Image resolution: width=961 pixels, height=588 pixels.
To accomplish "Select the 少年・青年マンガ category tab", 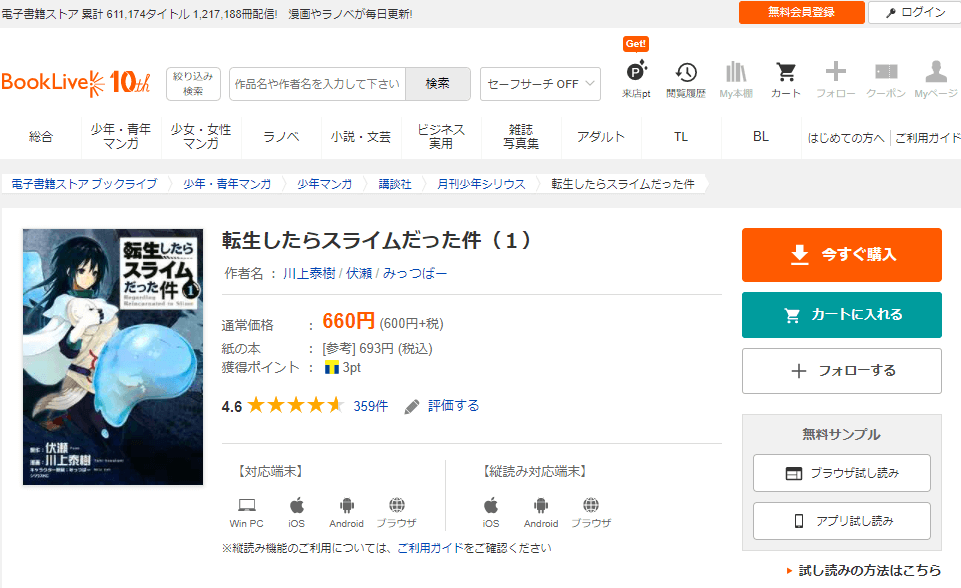I will tap(121, 137).
